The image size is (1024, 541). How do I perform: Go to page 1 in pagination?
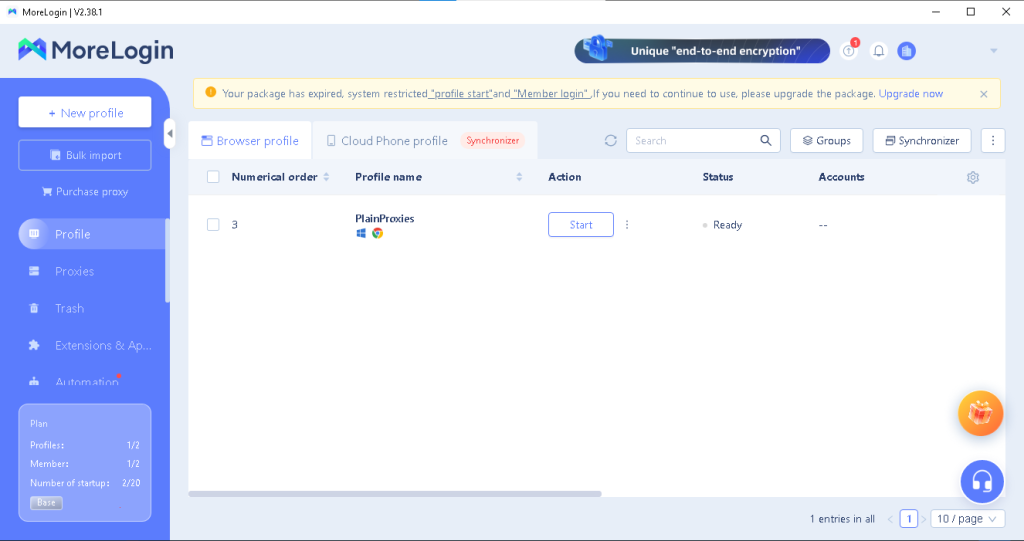(x=908, y=519)
